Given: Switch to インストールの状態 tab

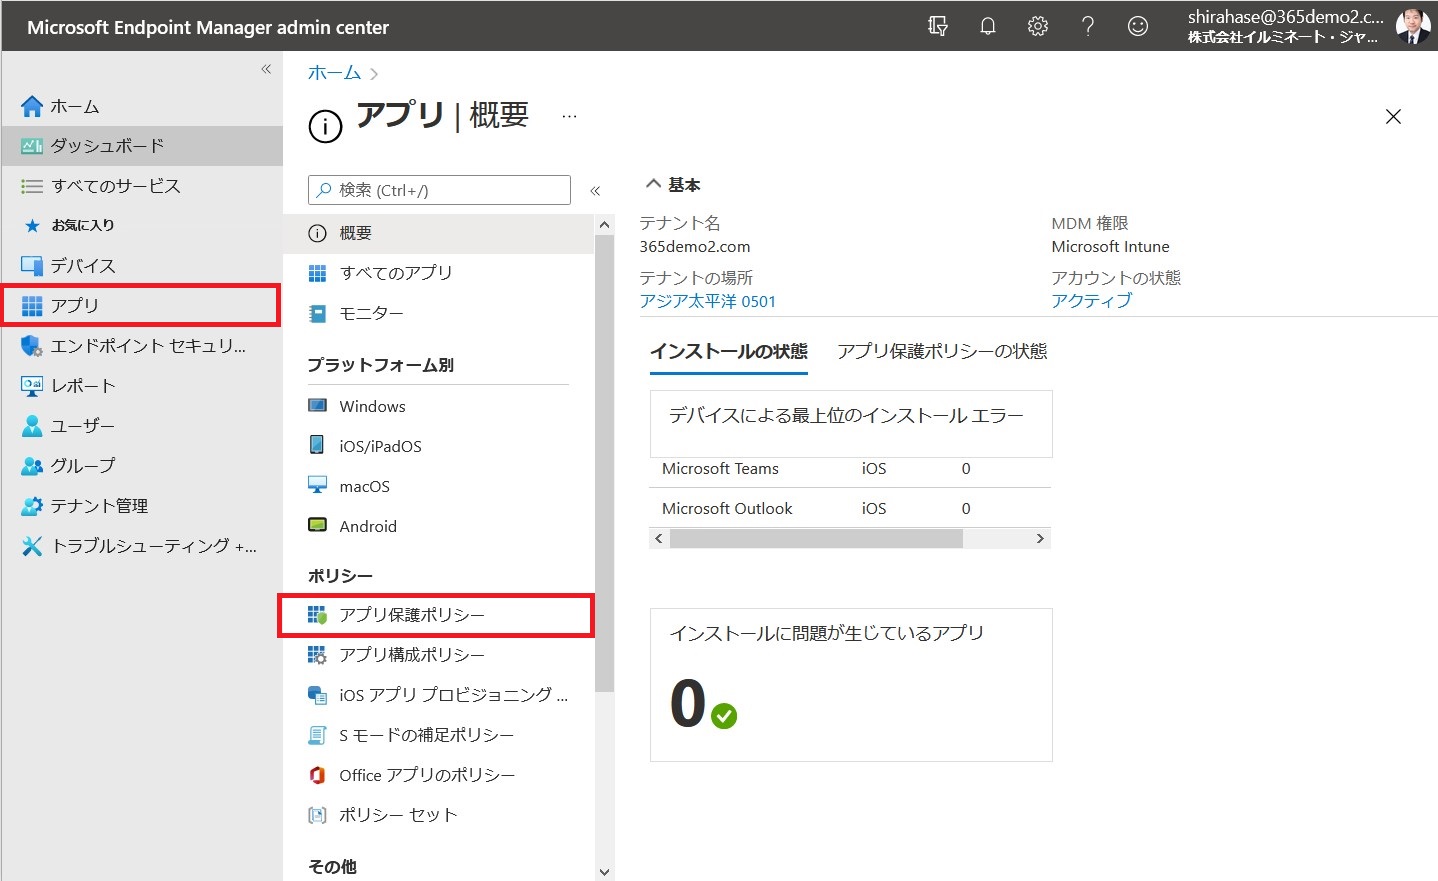Looking at the screenshot, I should click(x=729, y=351).
